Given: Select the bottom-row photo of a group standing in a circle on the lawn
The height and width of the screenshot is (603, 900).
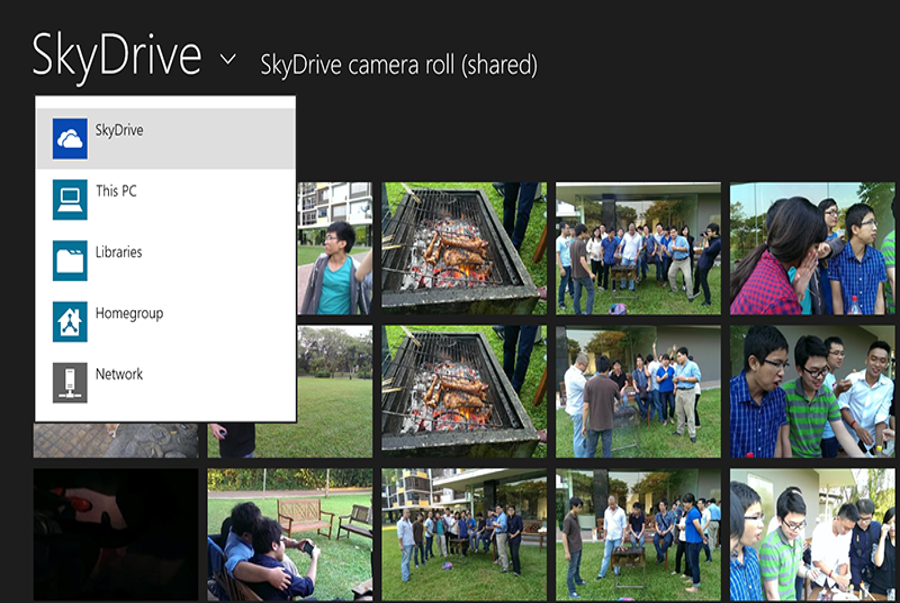Looking at the screenshot, I should pos(464,535).
